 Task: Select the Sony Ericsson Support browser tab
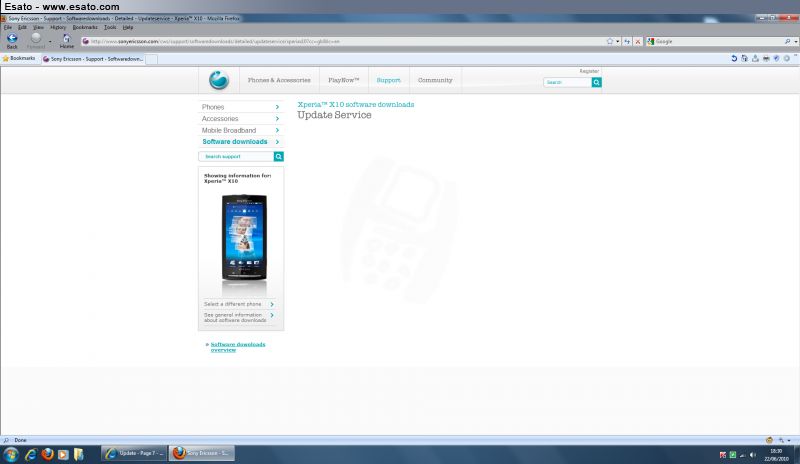click(93, 59)
